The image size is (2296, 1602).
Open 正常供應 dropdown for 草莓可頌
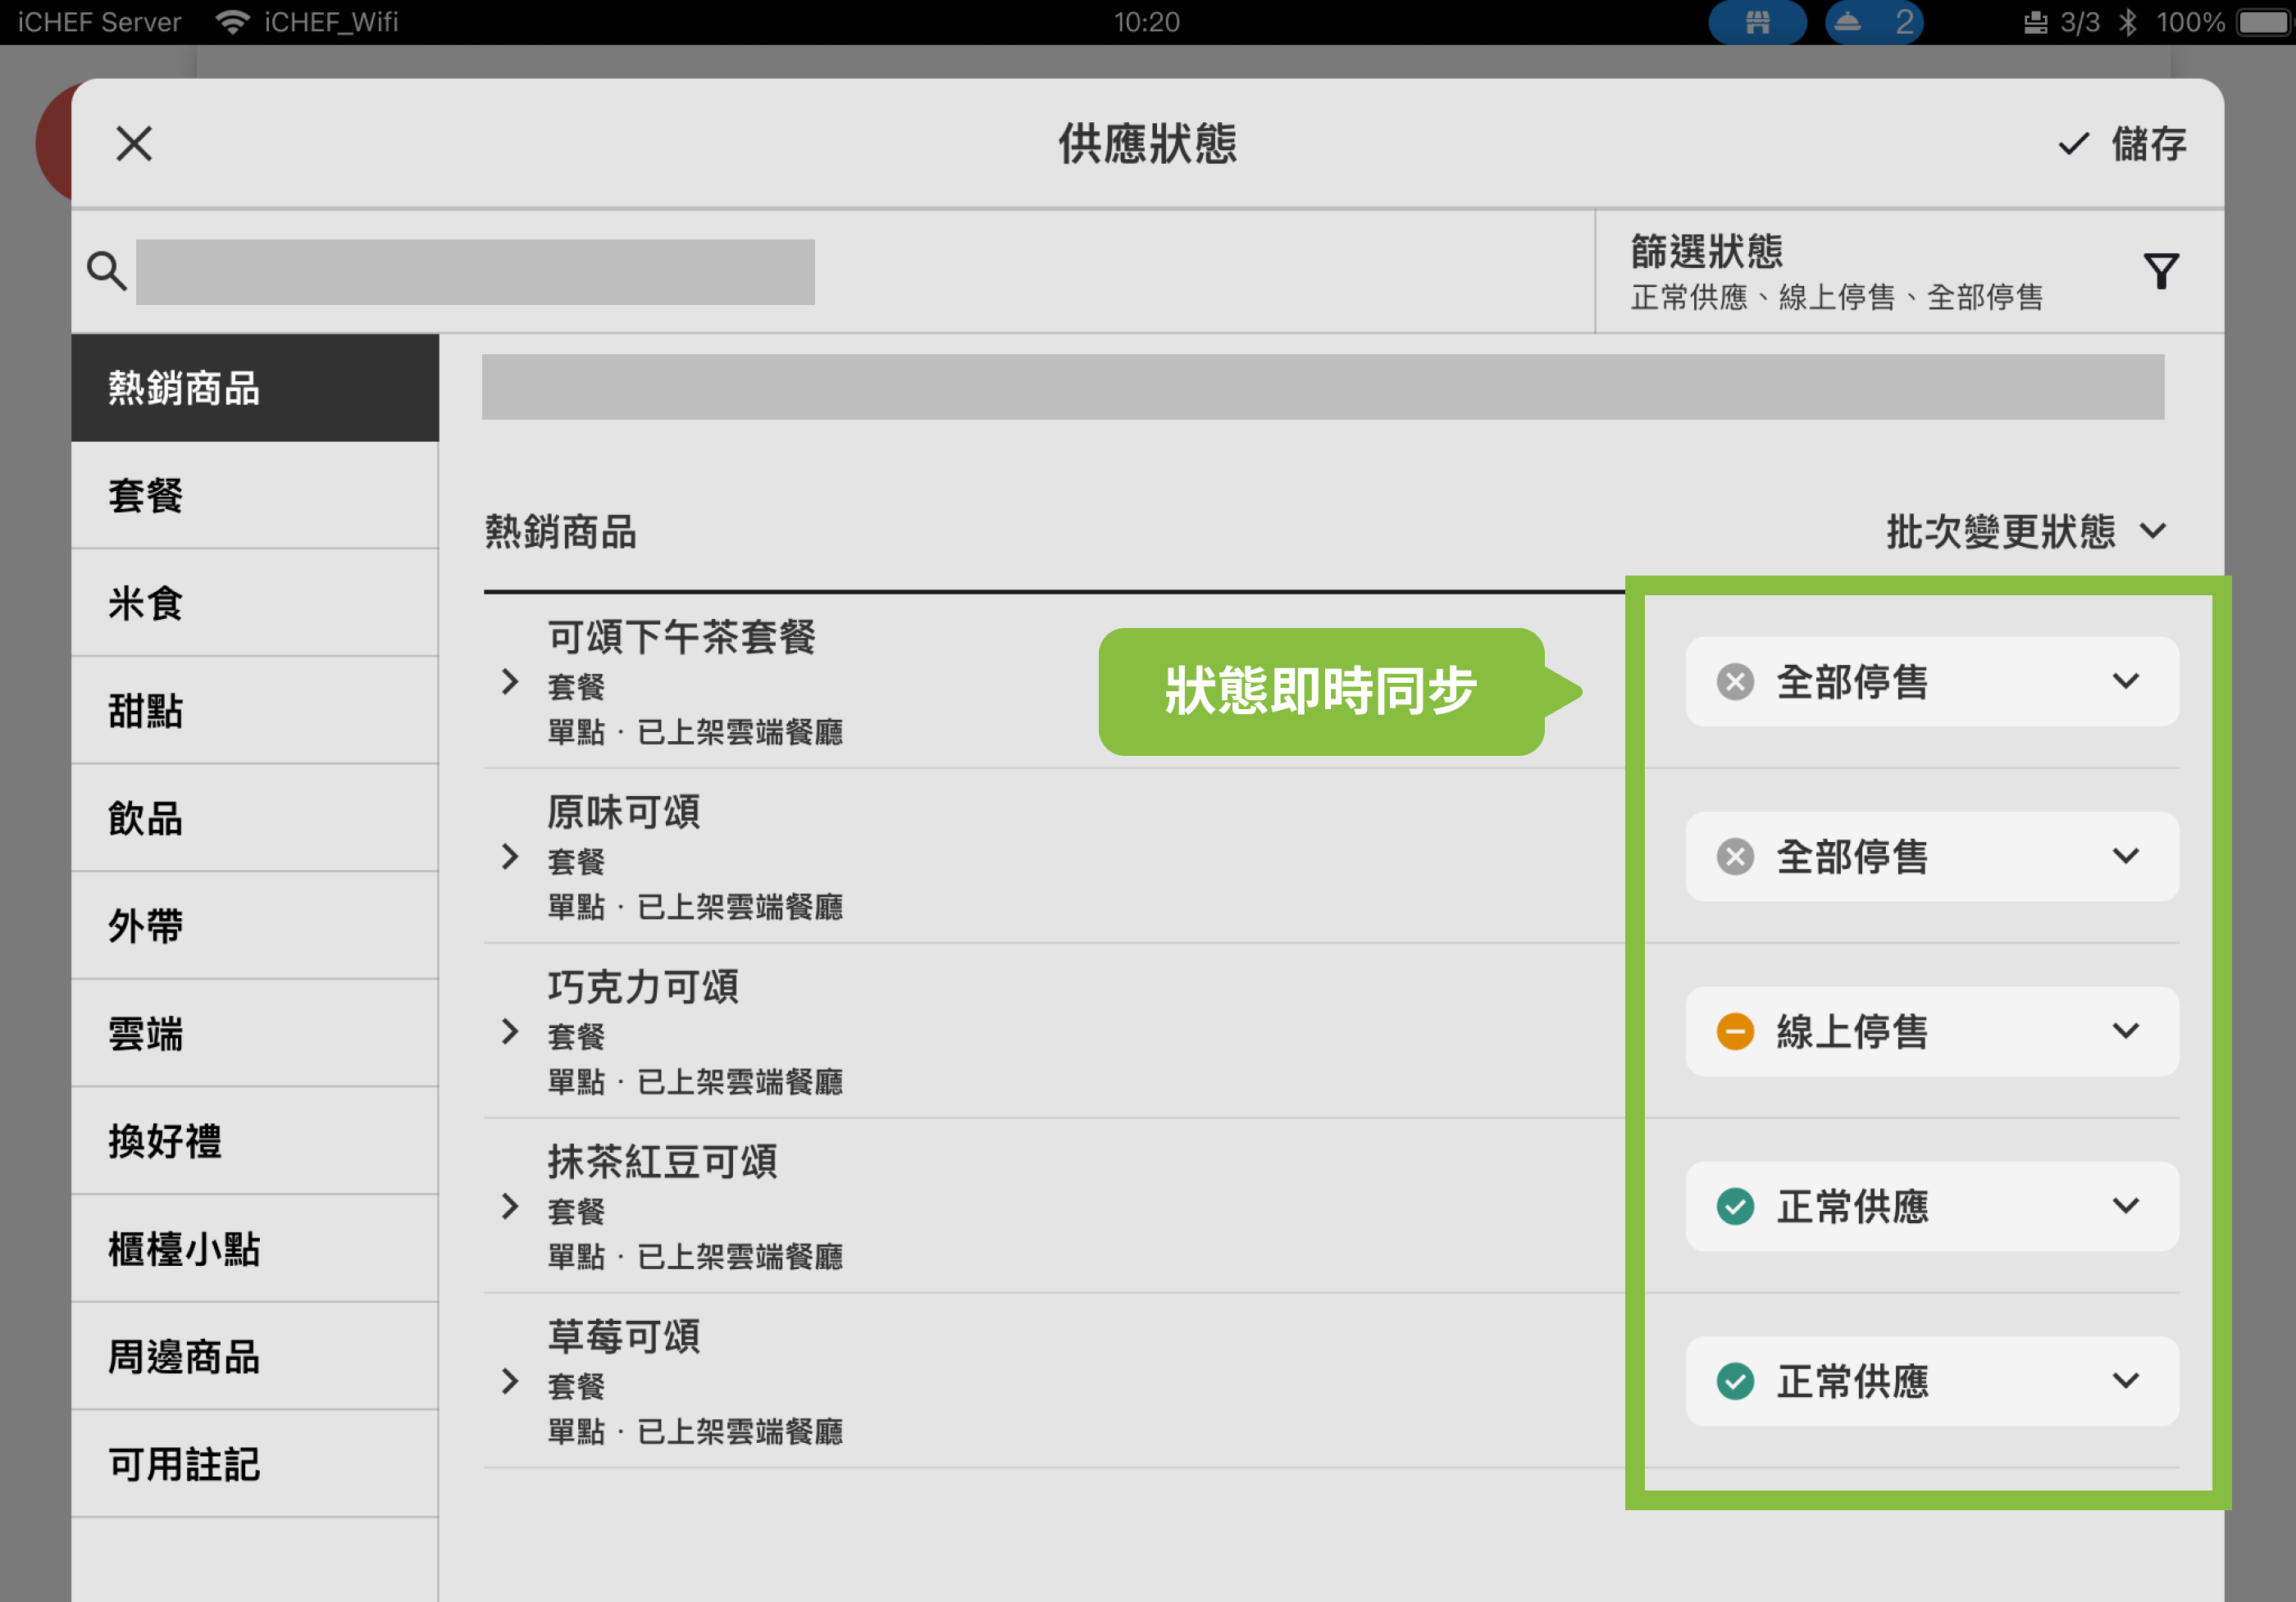point(1931,1381)
